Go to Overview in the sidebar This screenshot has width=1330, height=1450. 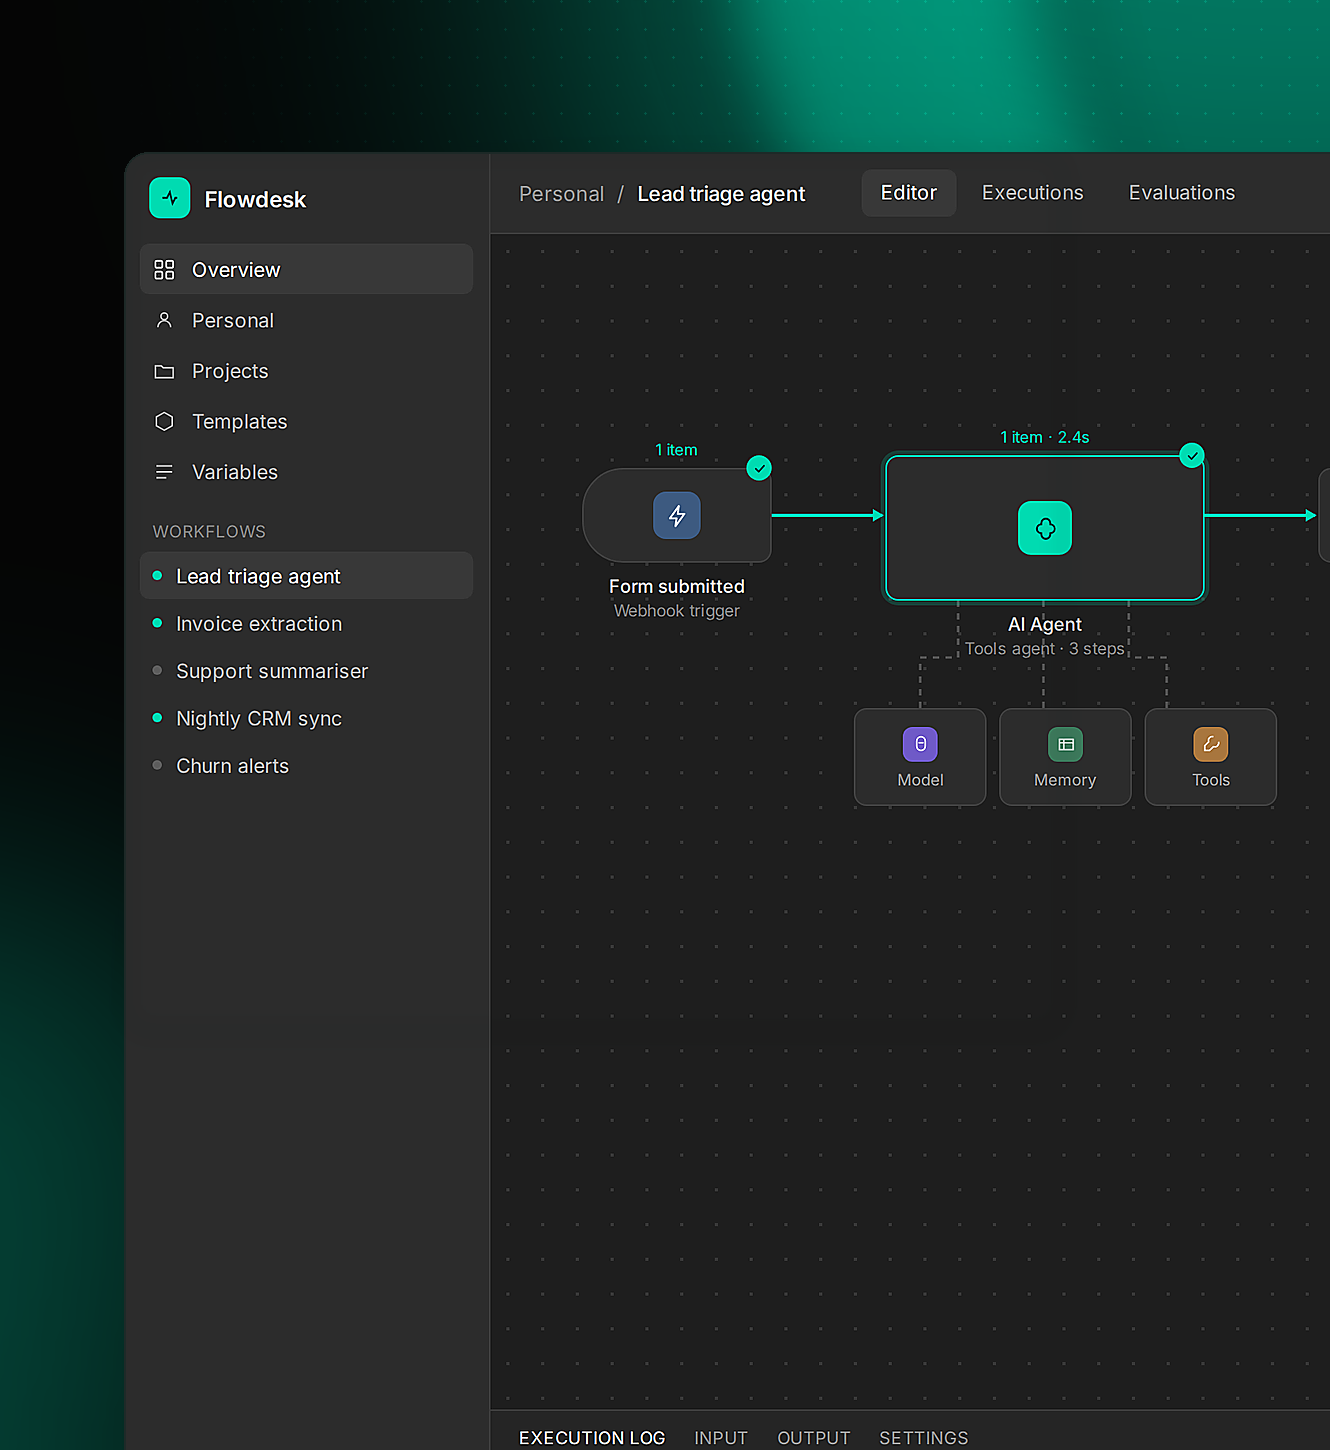[306, 269]
